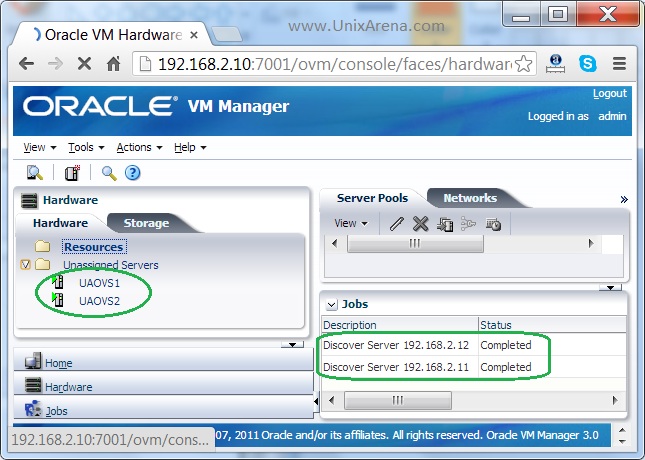Click the magnifier search toolbar icon
Viewport: 645px width, 460px height.
click(x=109, y=173)
